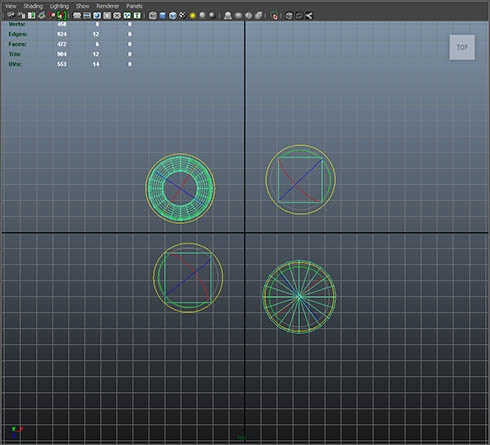490x445 pixels.
Task: Click the select camera icon
Action: coord(11,15)
